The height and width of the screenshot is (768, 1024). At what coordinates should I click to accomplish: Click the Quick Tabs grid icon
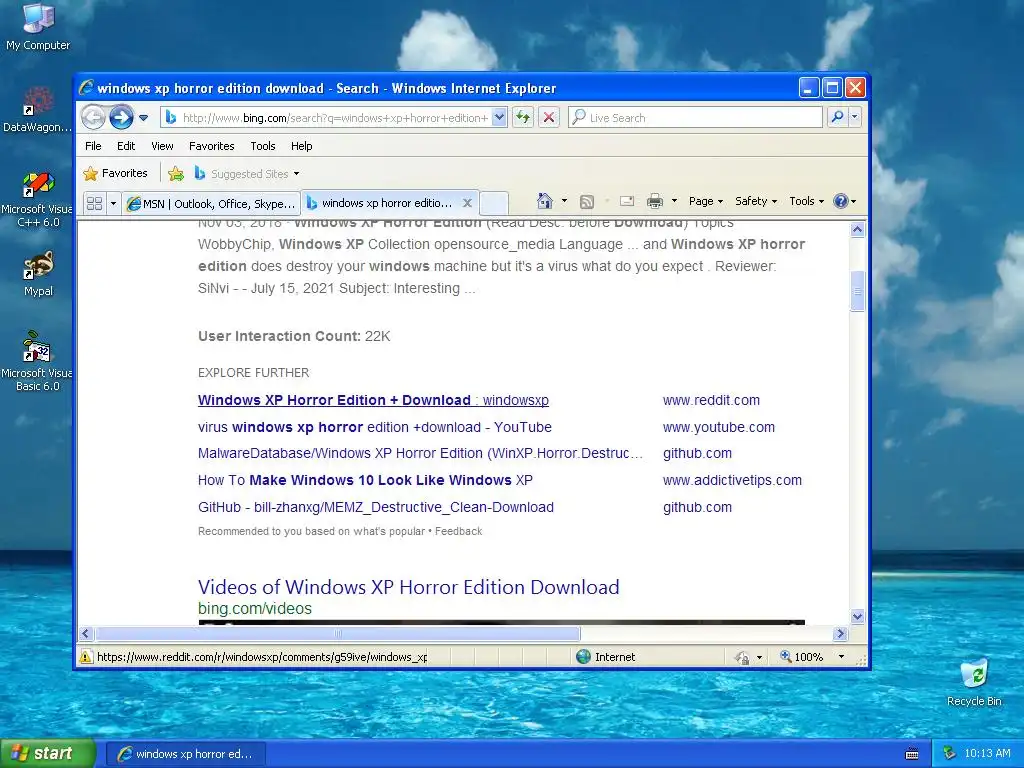(x=94, y=204)
